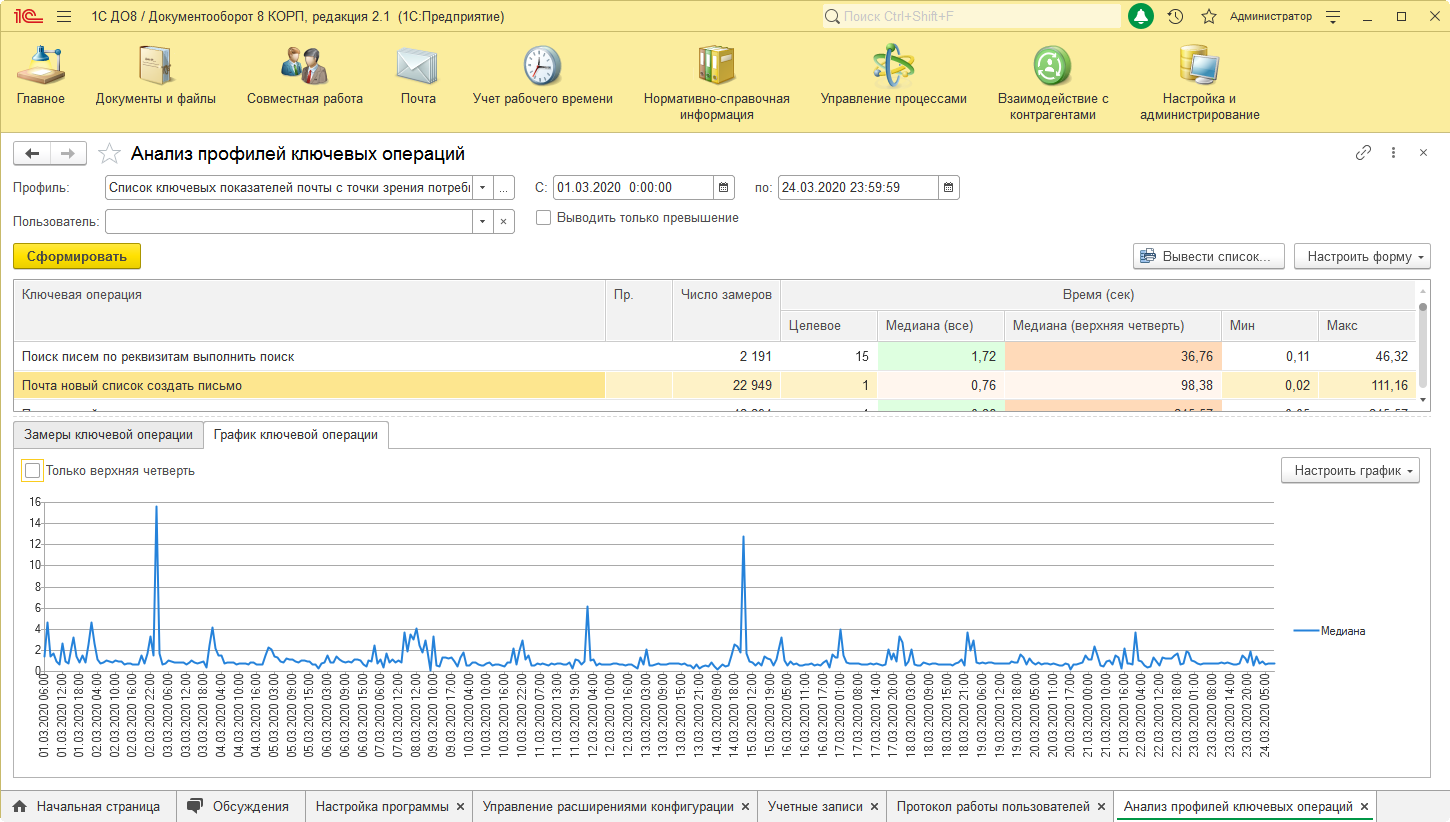
Task: Enable Выводить только превышение checkbox
Action: click(x=544, y=217)
